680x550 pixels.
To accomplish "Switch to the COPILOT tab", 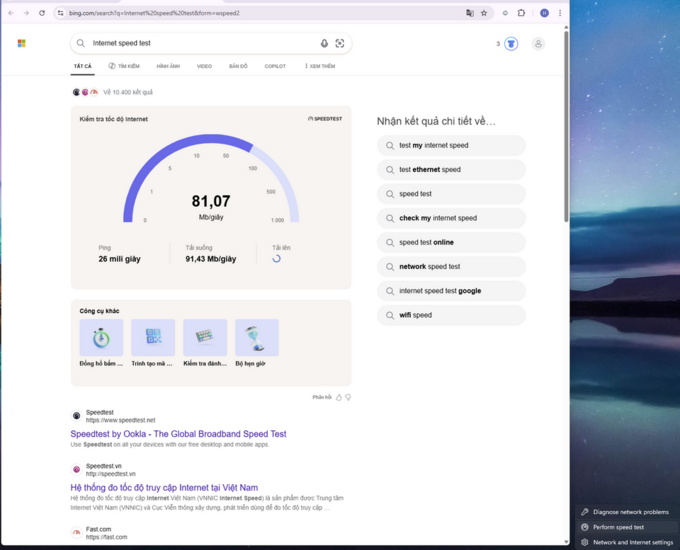I will pos(275,66).
